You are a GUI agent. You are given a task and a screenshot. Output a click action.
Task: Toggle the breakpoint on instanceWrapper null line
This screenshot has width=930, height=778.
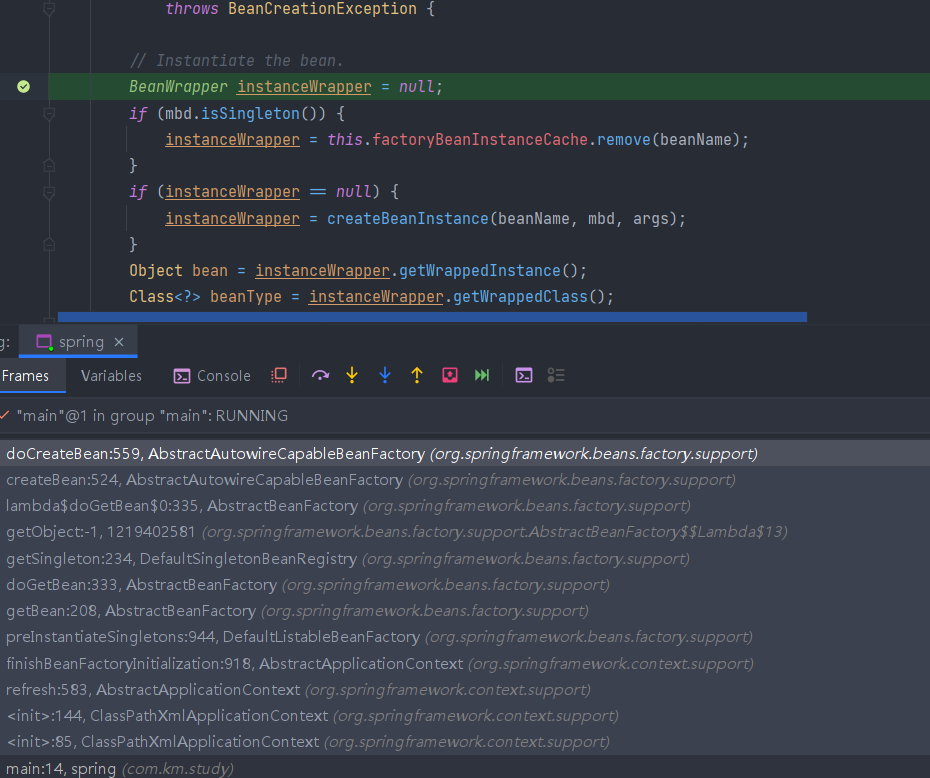(24, 87)
